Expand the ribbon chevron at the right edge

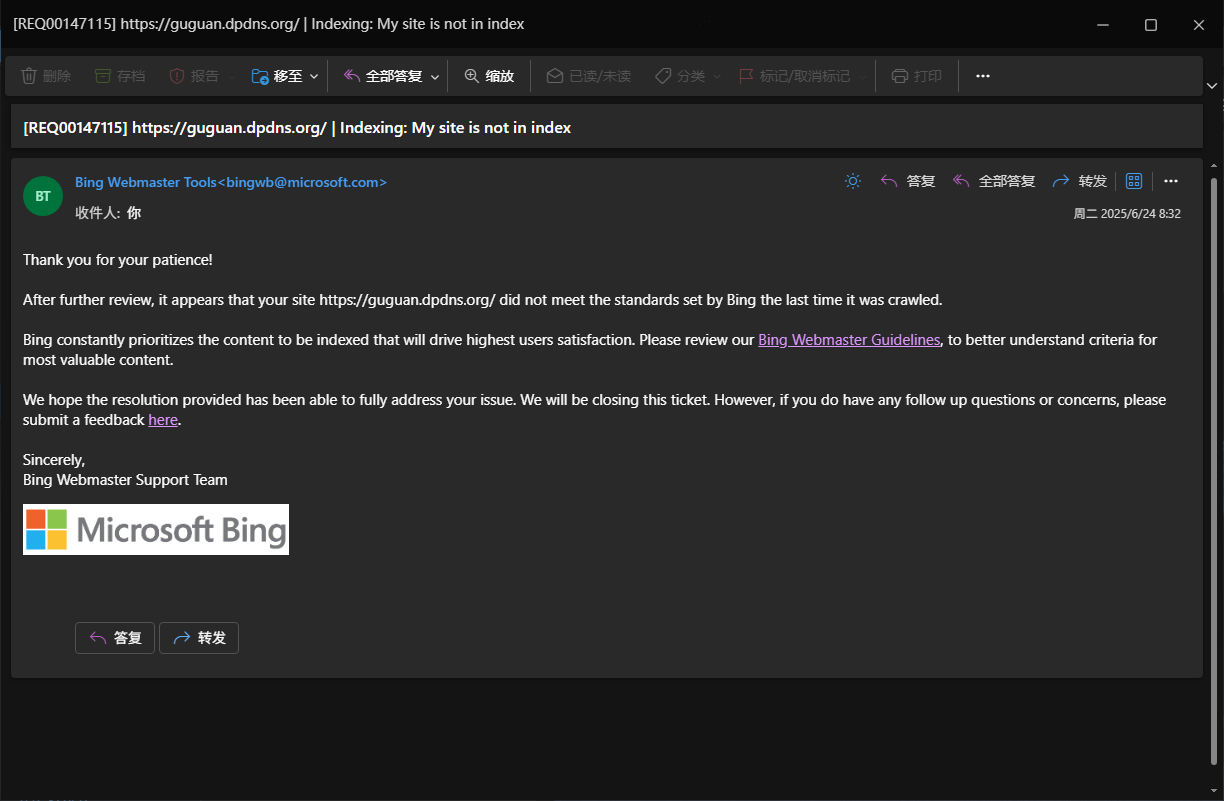1213,86
